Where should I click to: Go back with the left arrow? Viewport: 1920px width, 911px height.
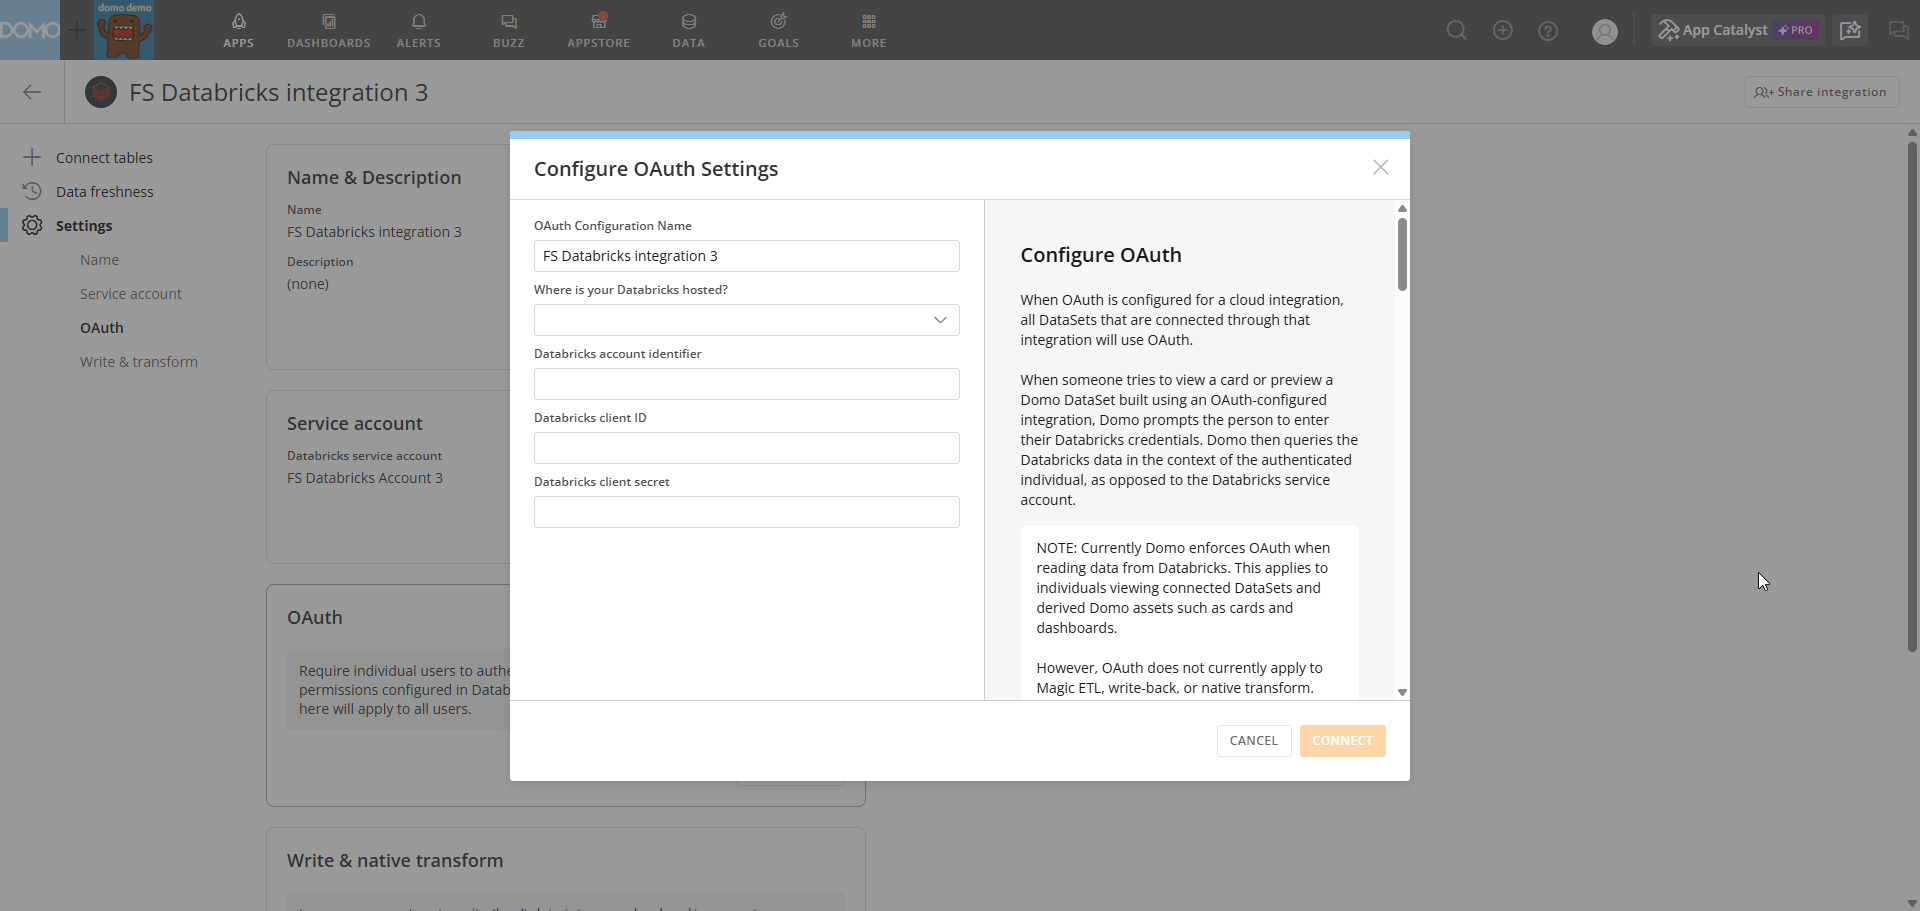32,92
